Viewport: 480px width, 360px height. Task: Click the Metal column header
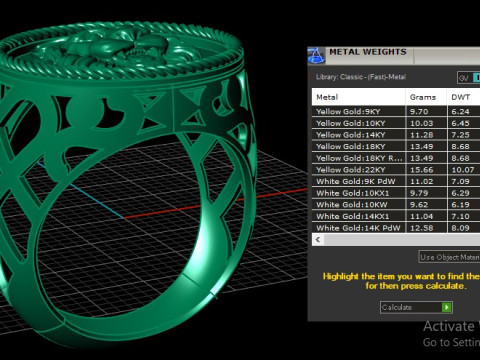click(359, 97)
